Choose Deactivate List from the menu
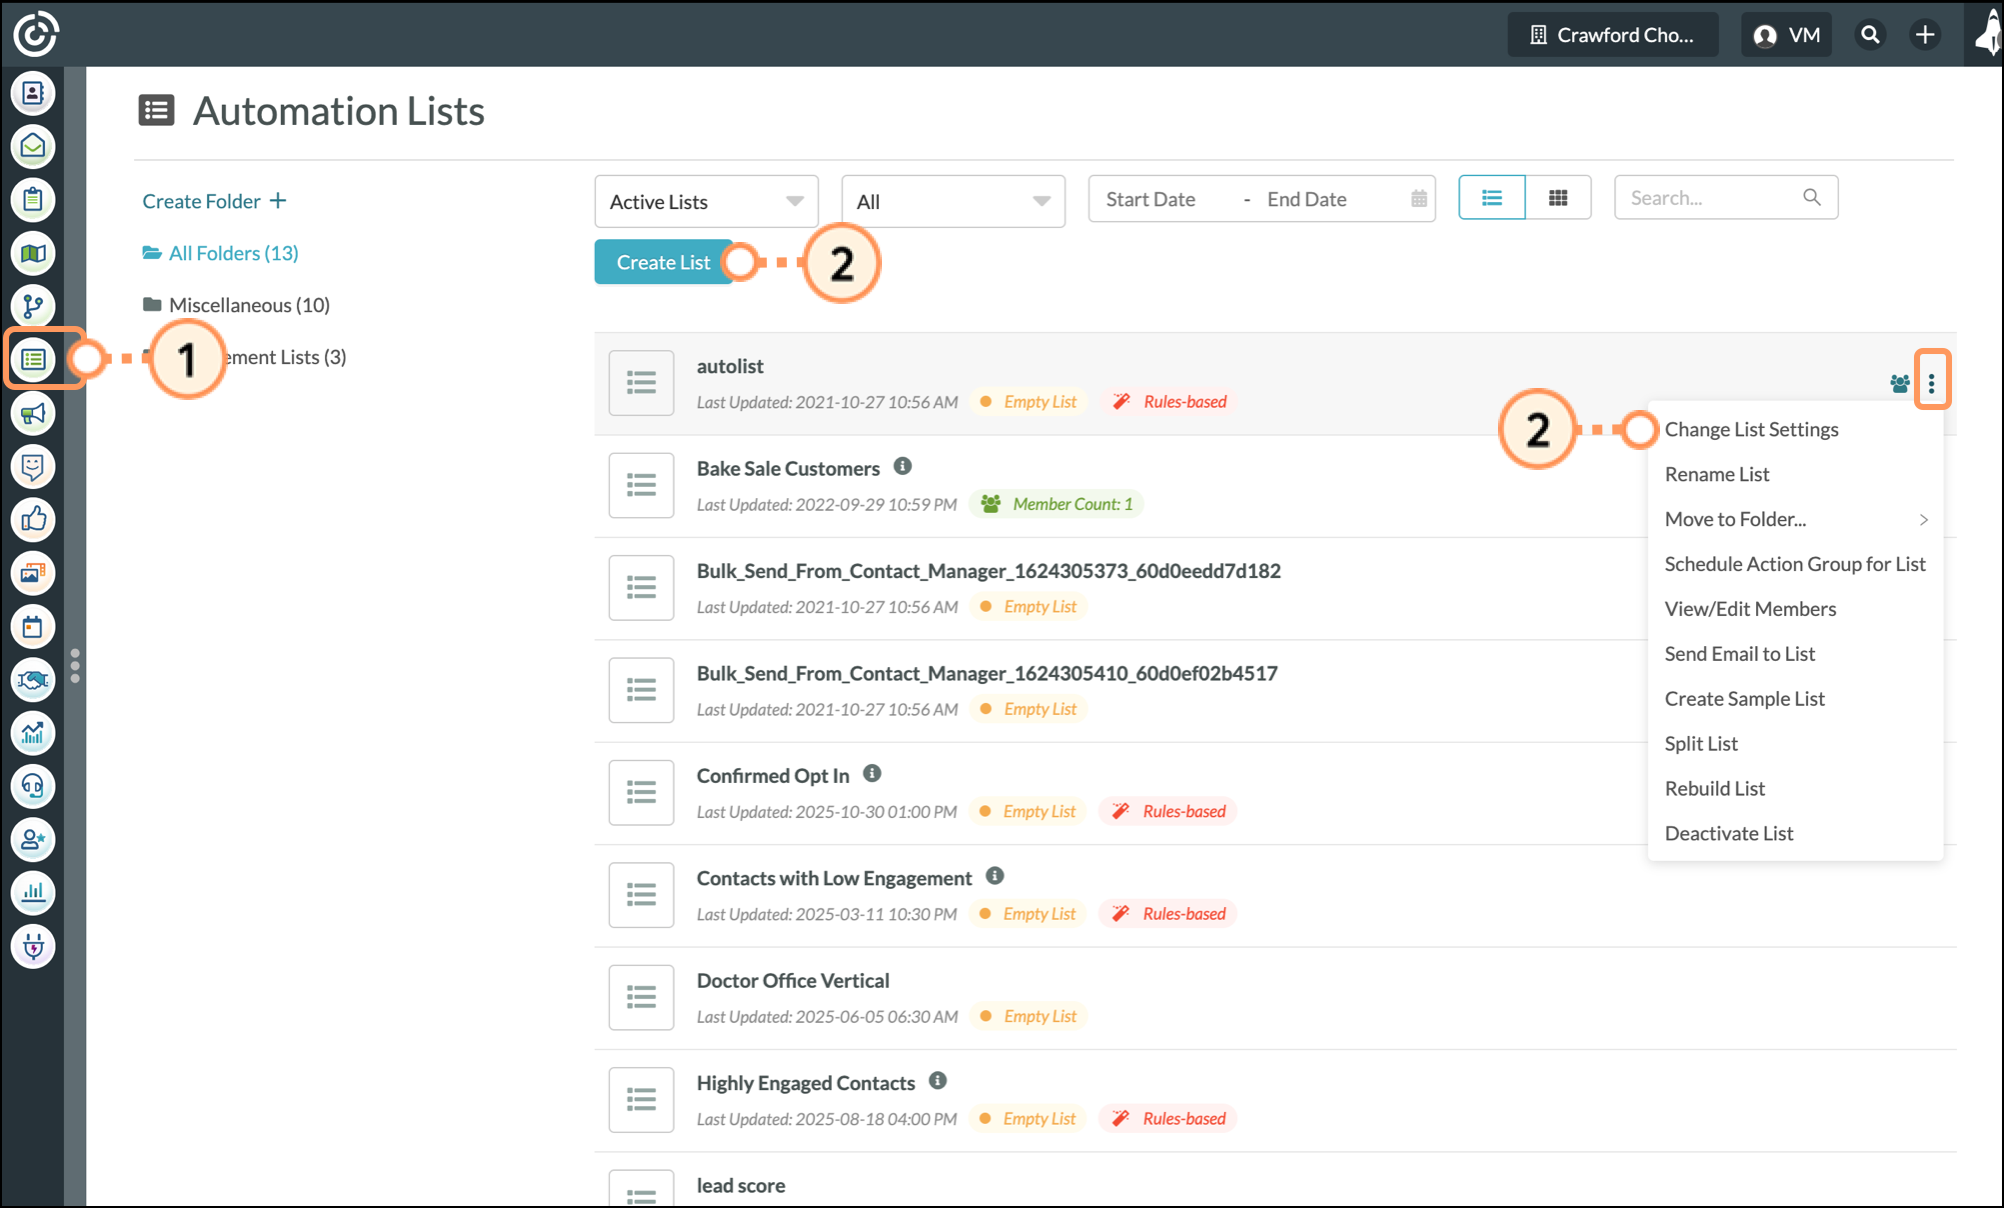2004x1208 pixels. [x=1728, y=833]
